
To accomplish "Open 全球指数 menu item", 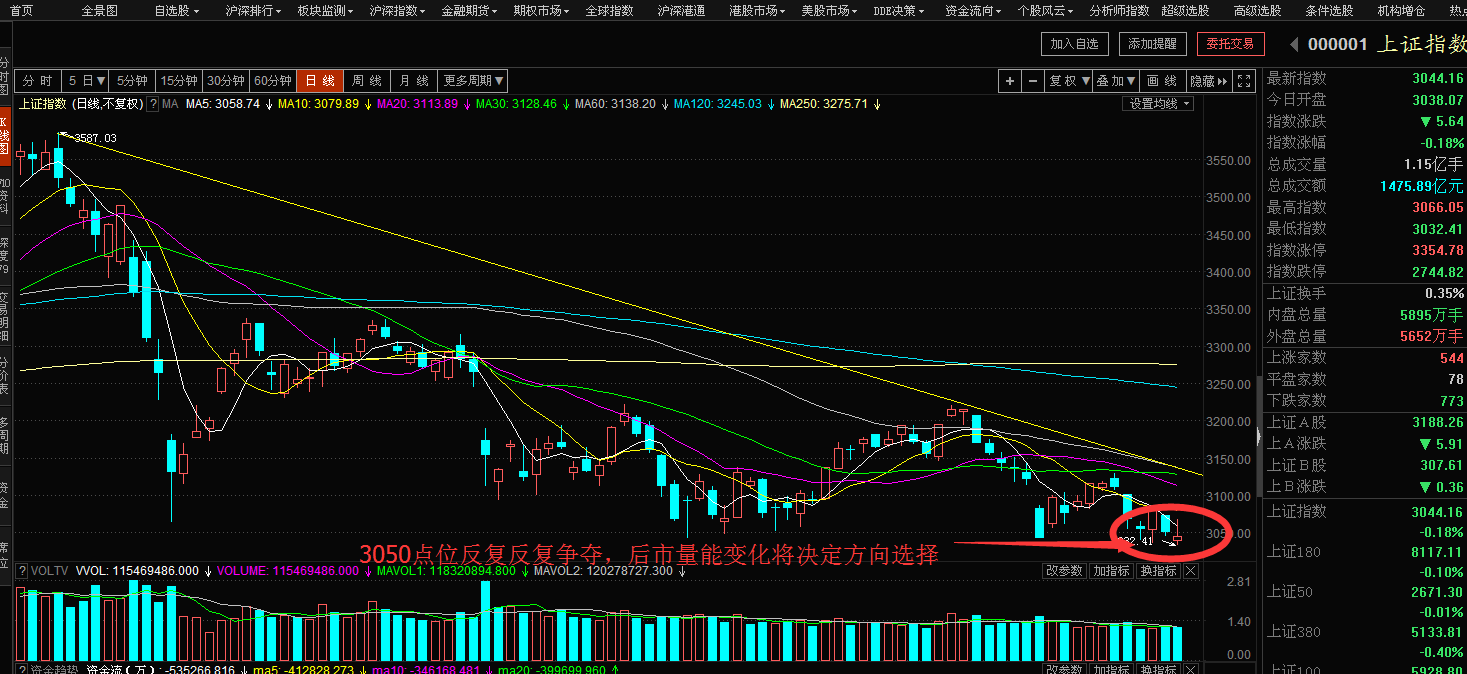I will [609, 10].
